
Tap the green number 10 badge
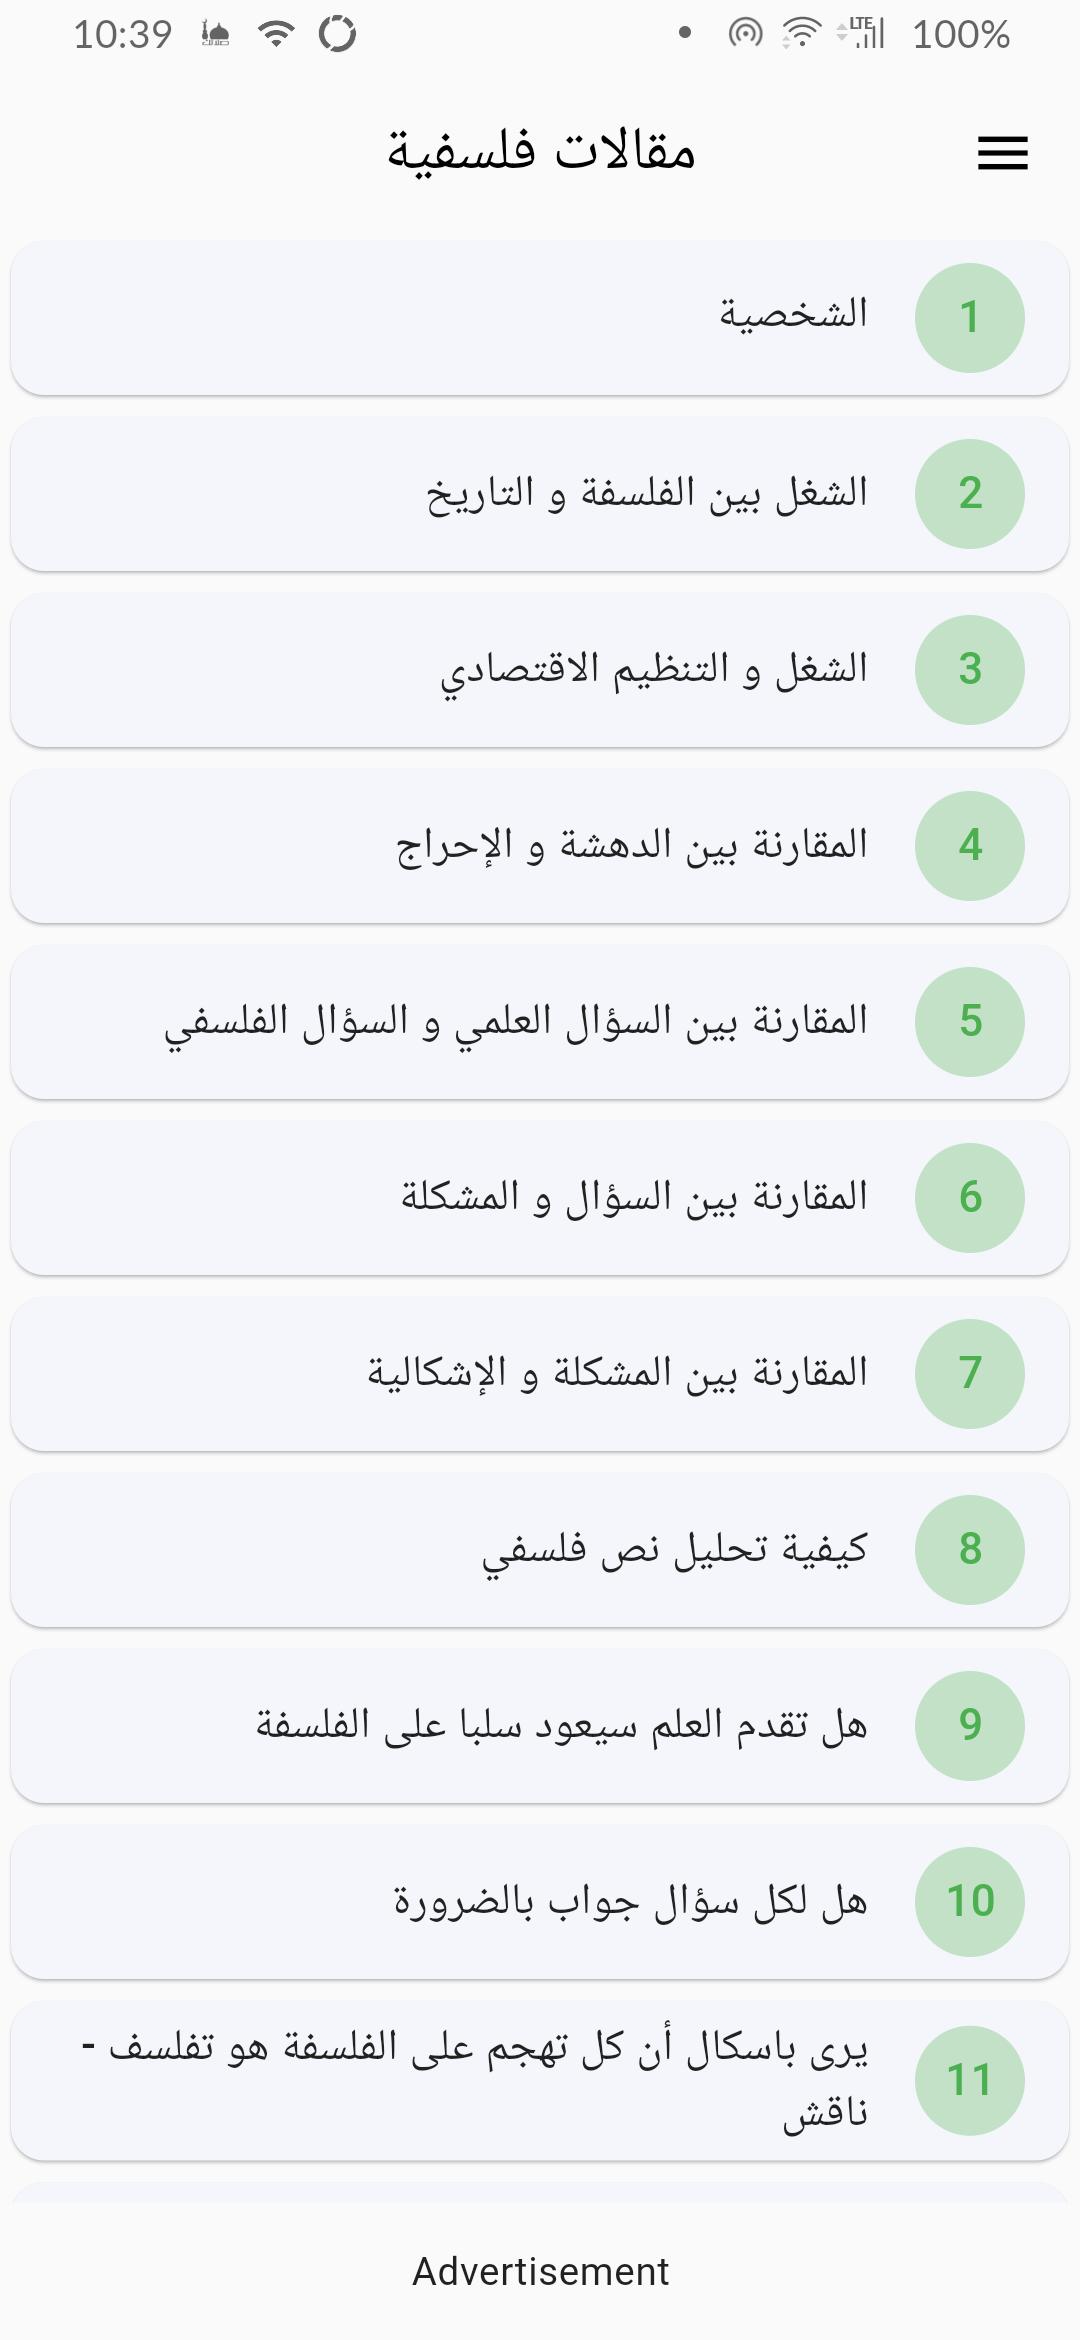(x=969, y=1902)
